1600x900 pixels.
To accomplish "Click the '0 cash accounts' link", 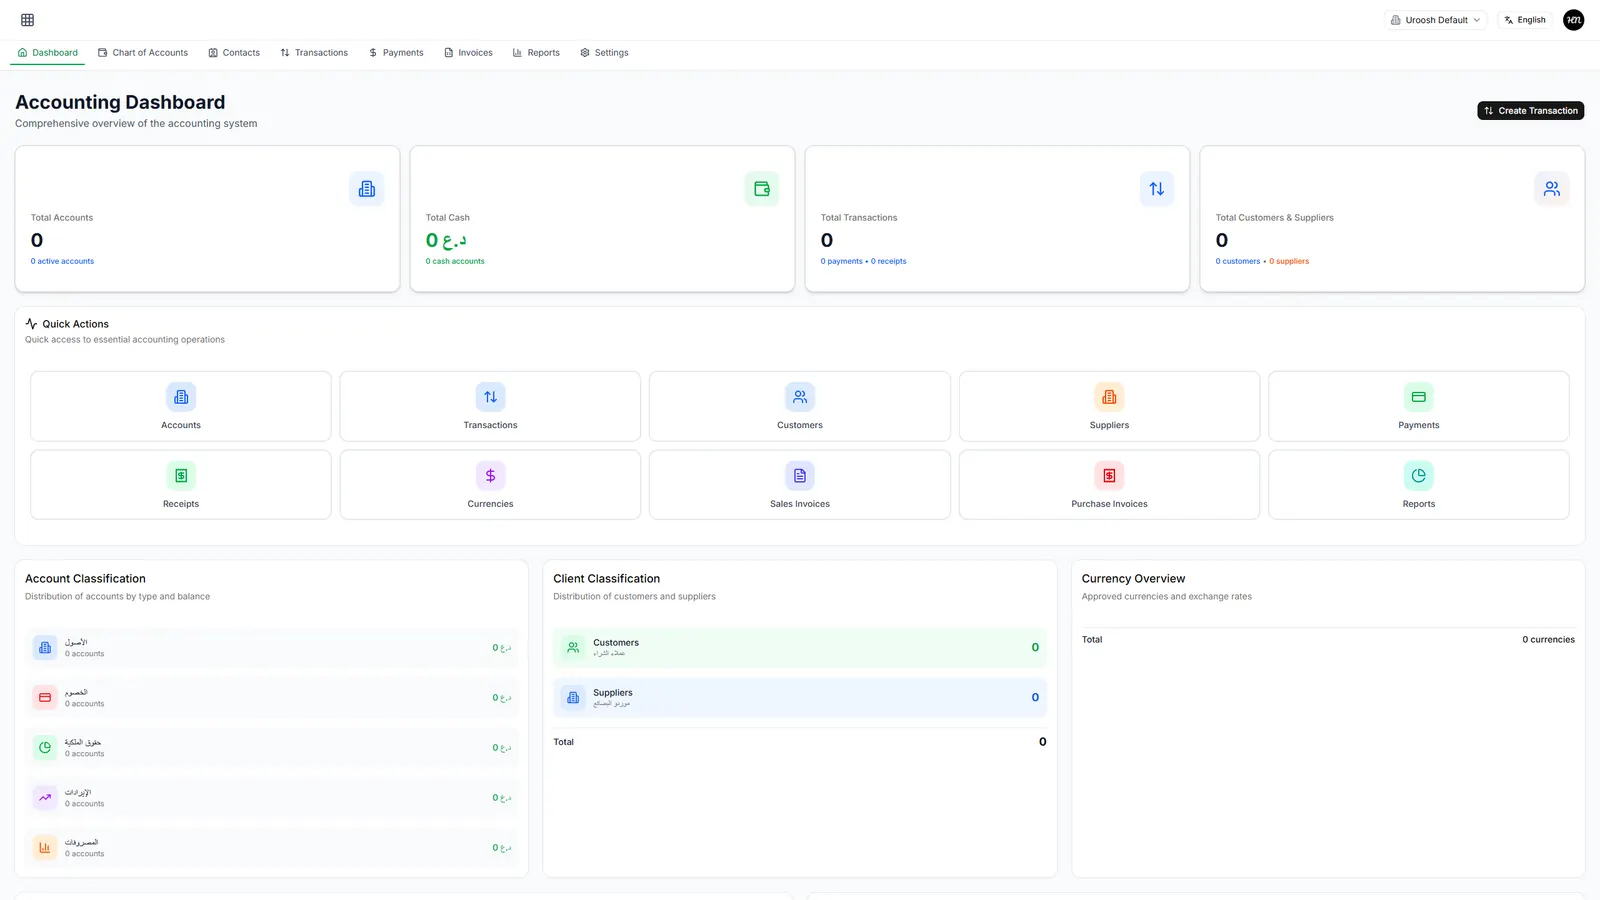I will coord(455,261).
